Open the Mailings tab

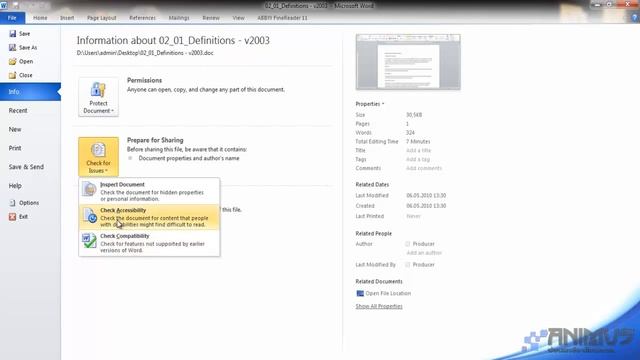tap(179, 18)
